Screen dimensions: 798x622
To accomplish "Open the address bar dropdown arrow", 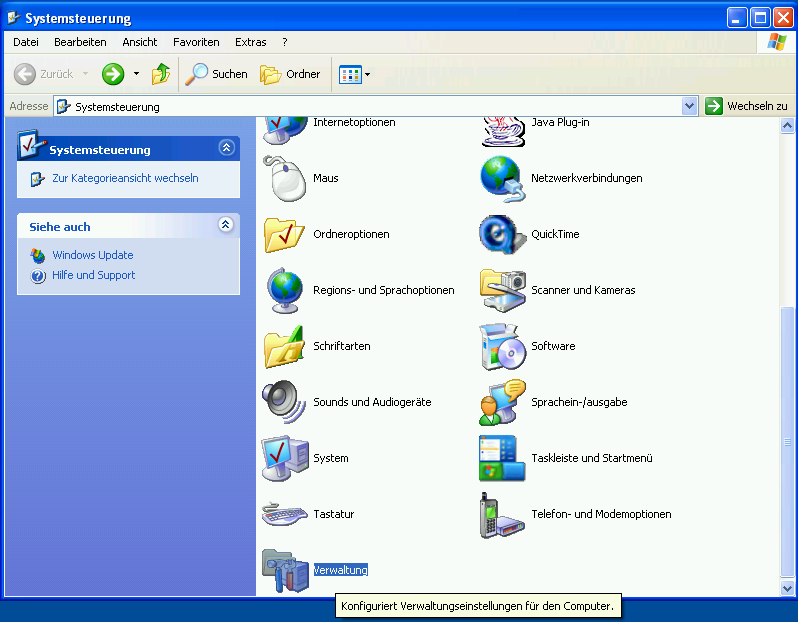I will (689, 106).
